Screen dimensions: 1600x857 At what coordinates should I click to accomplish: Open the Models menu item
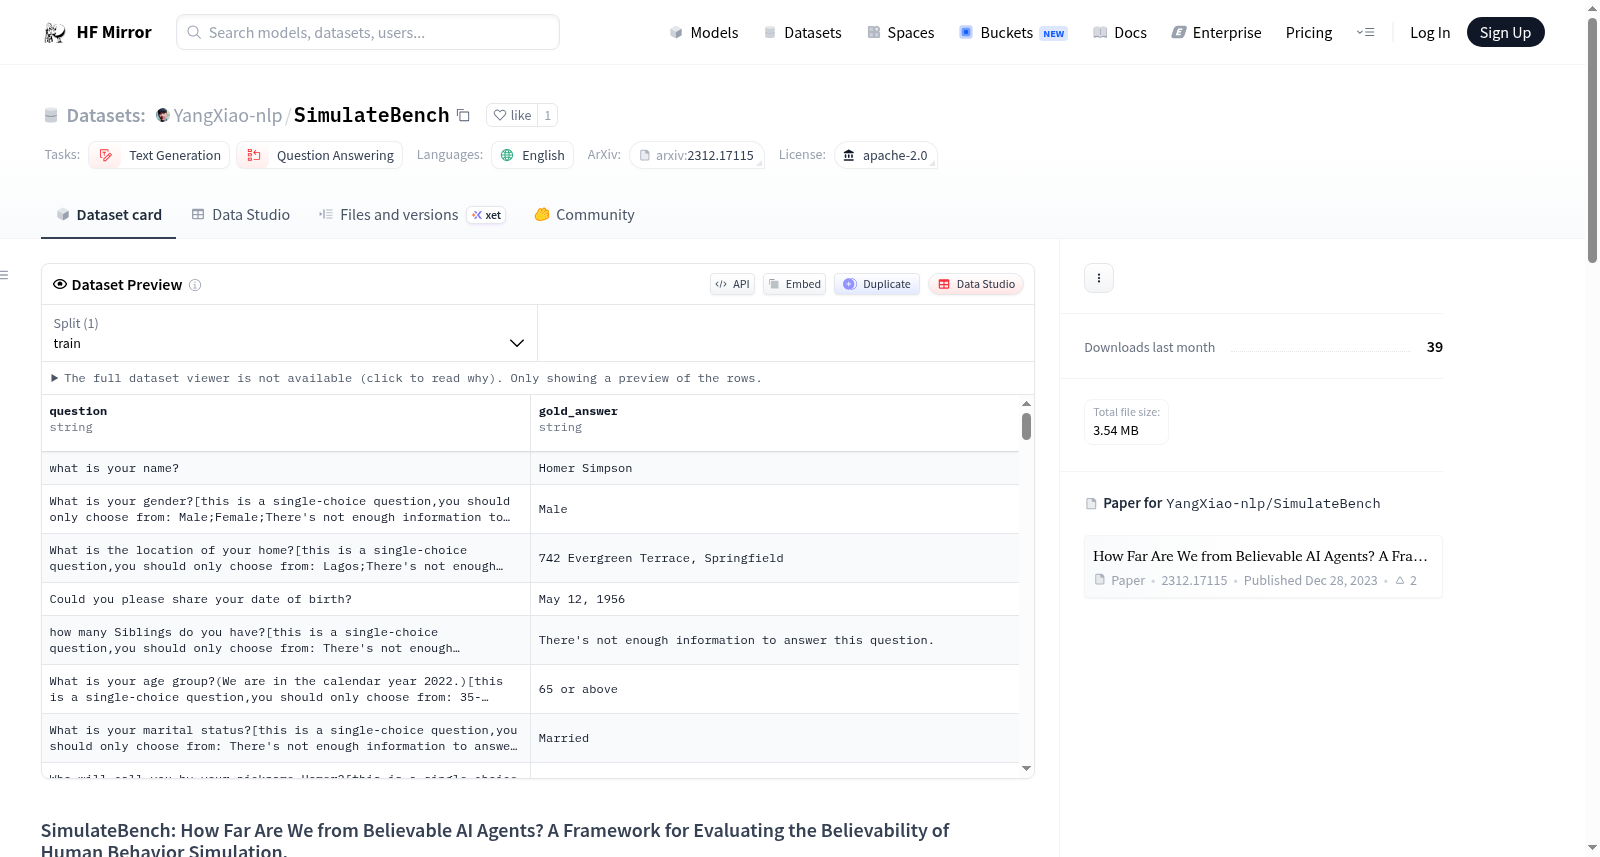click(704, 33)
